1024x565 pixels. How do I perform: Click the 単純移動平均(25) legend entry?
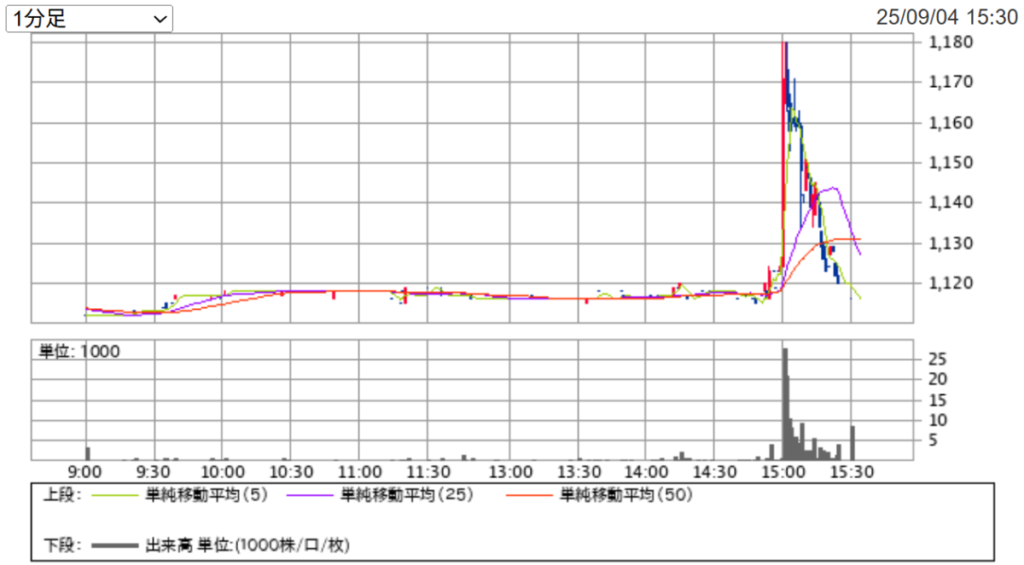point(407,495)
